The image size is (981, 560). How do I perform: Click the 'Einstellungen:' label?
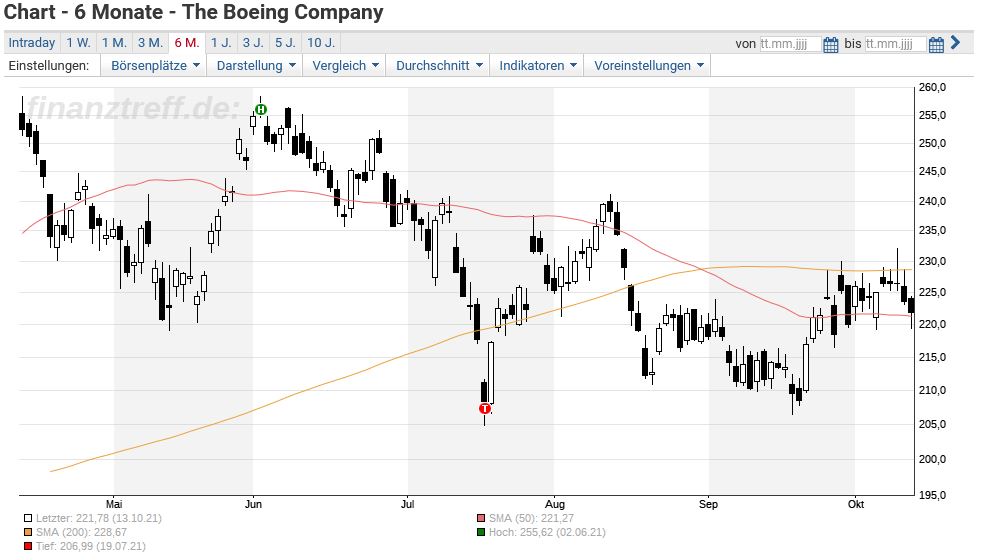[49, 66]
